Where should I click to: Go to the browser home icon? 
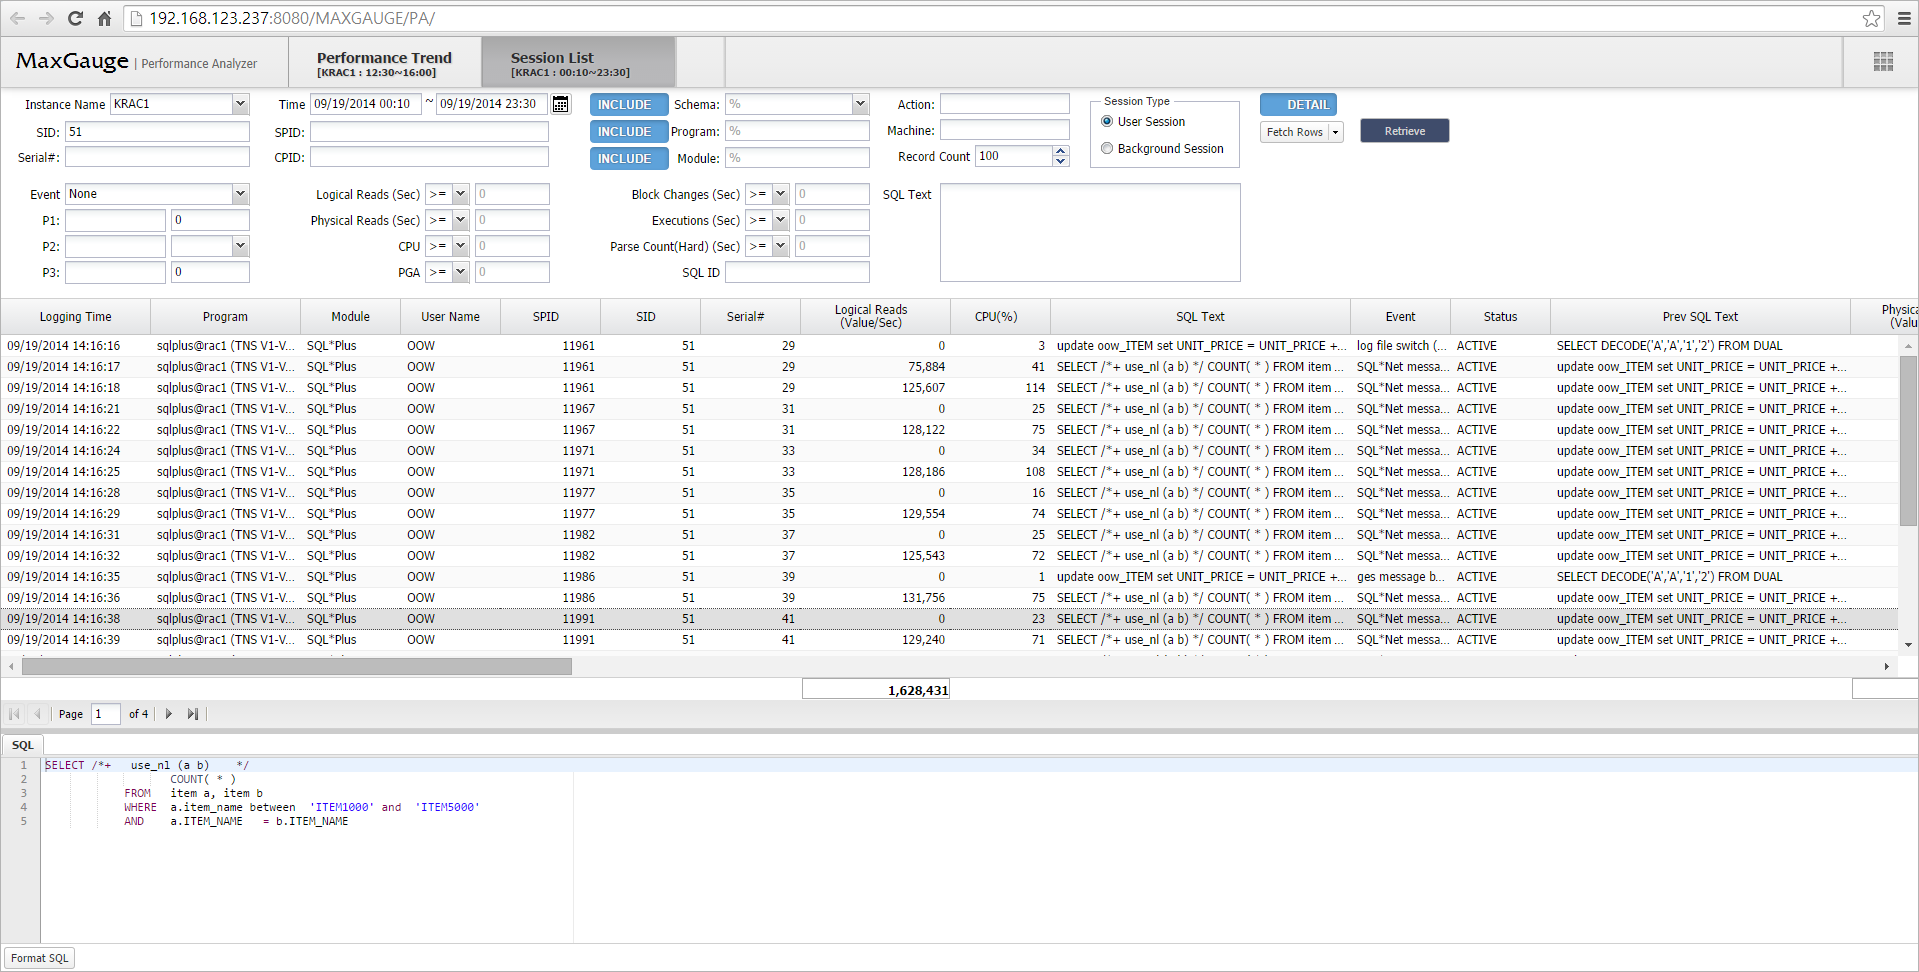[x=104, y=18]
